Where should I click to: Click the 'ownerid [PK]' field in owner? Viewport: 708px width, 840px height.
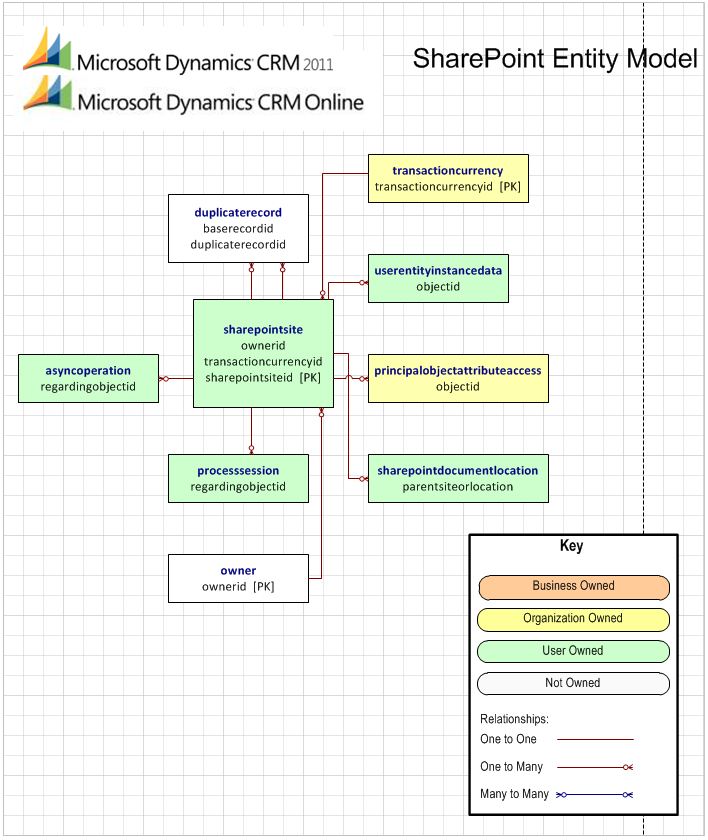point(238,587)
